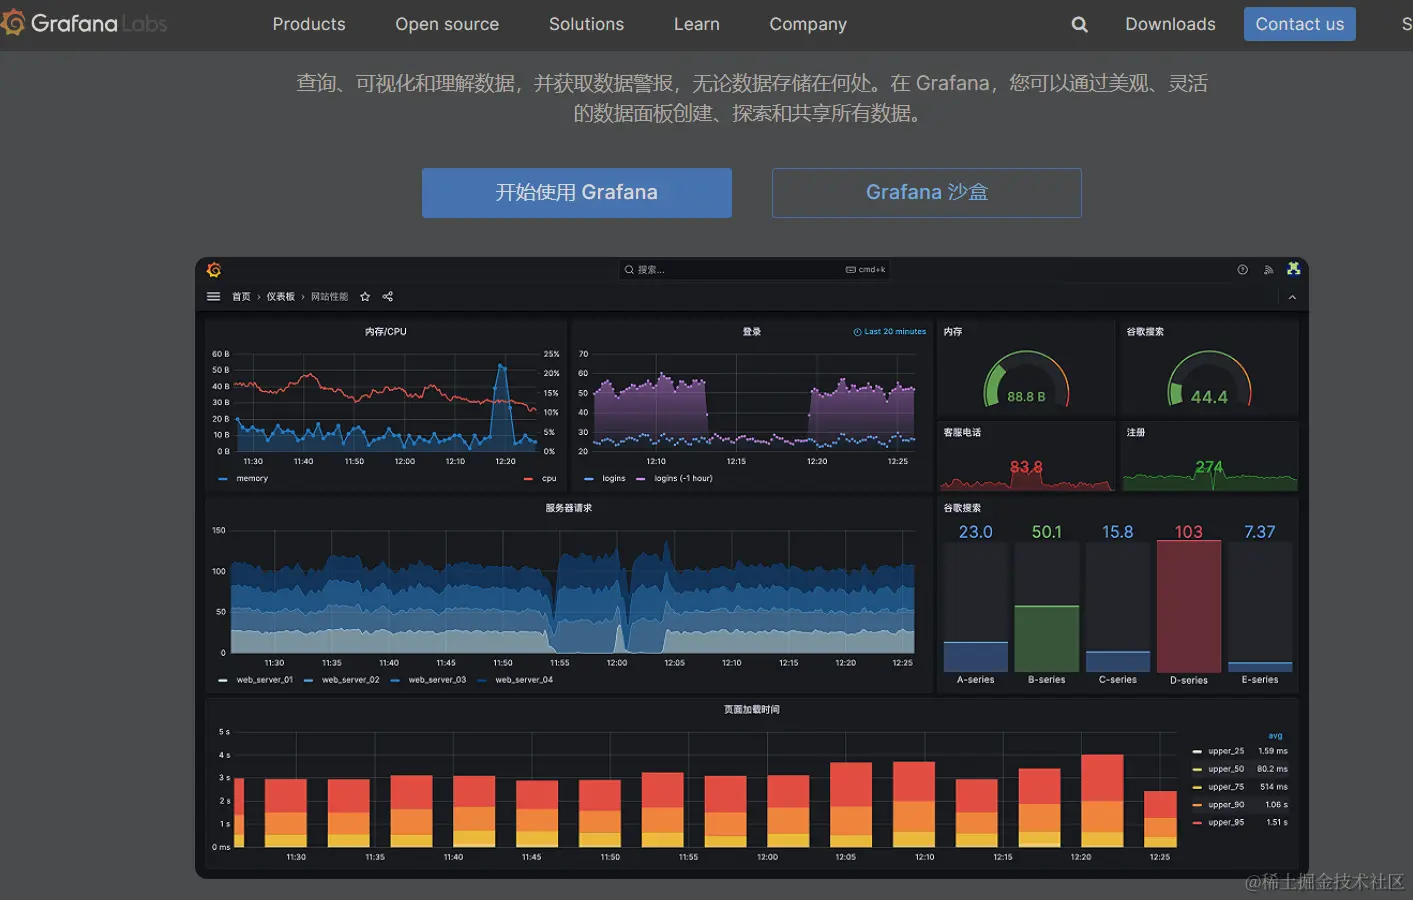Click the help question mark icon
This screenshot has height=900, width=1413.
(1242, 270)
